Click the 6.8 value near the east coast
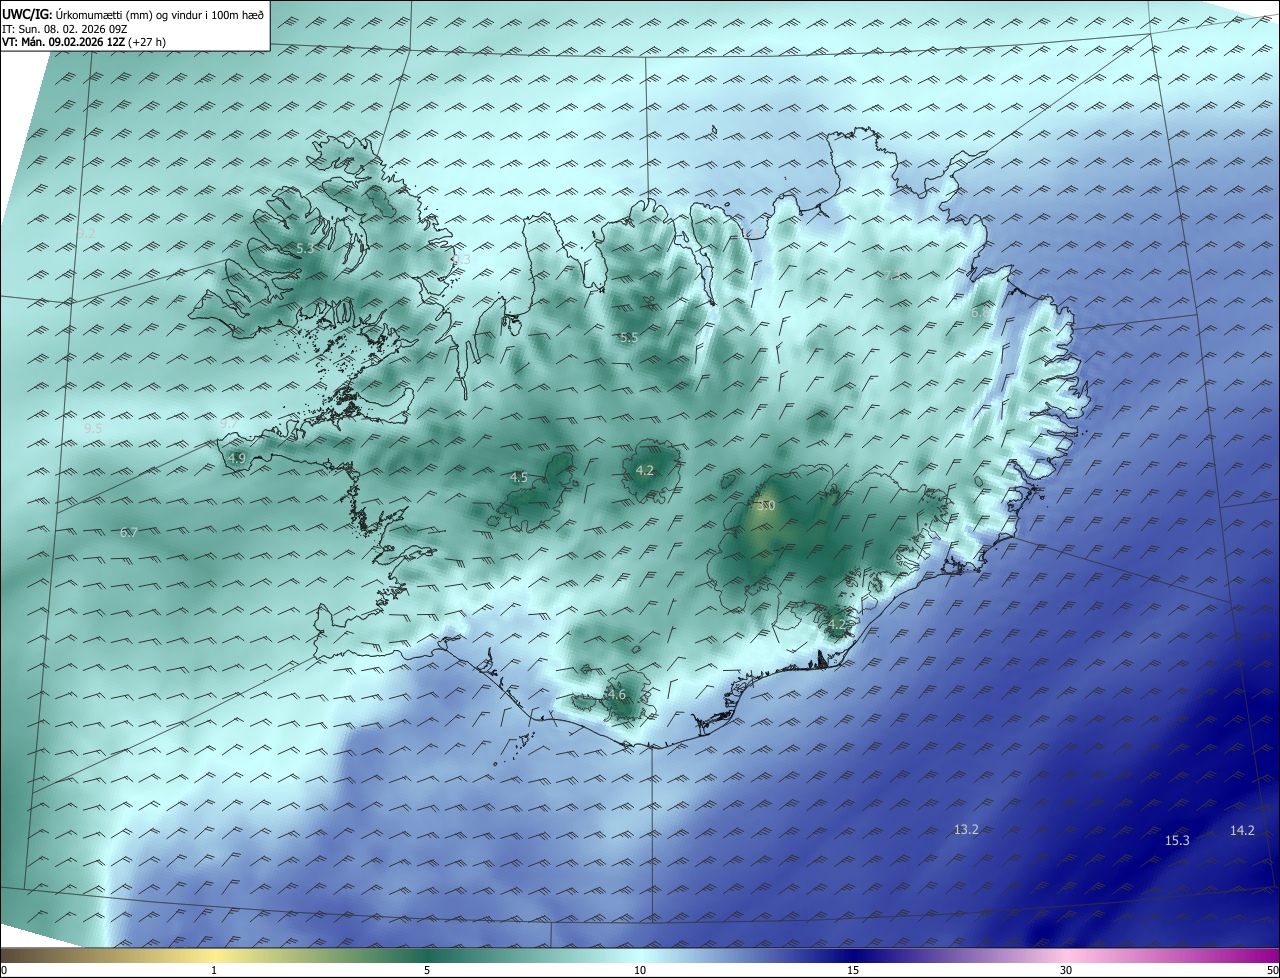 [980, 313]
